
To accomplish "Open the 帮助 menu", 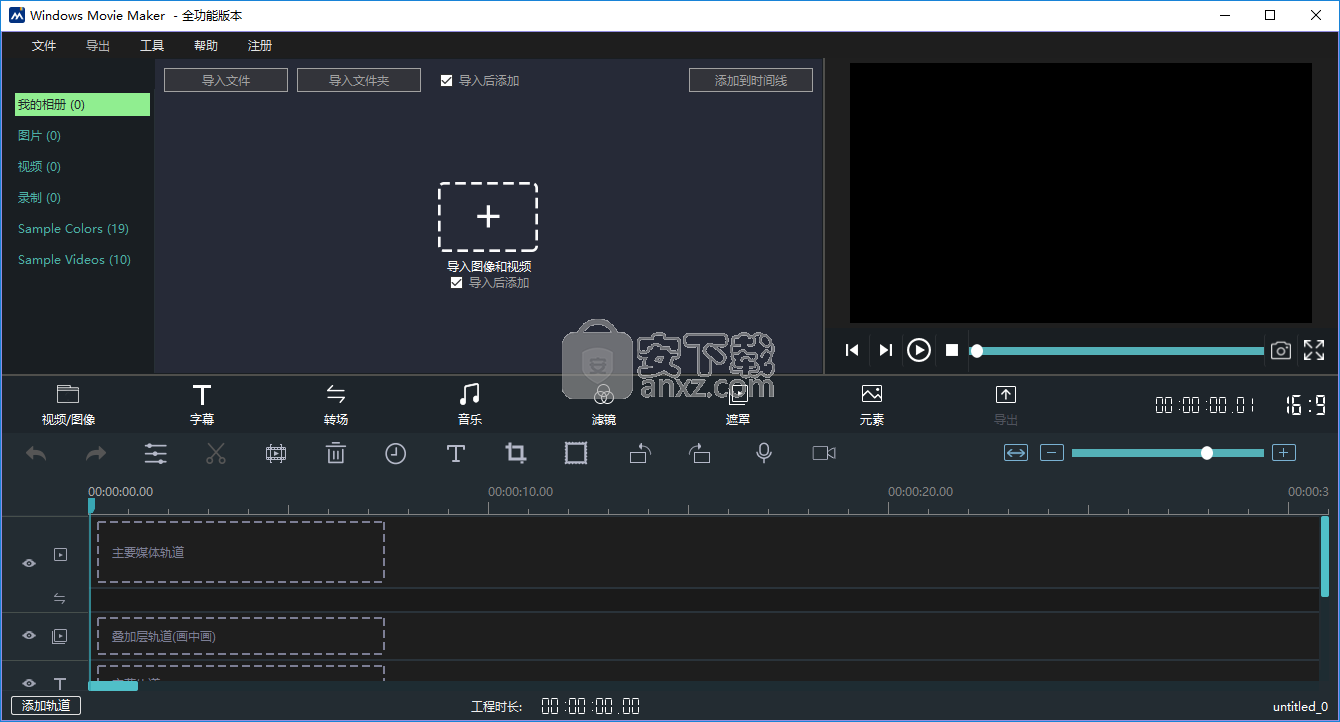I will point(206,46).
